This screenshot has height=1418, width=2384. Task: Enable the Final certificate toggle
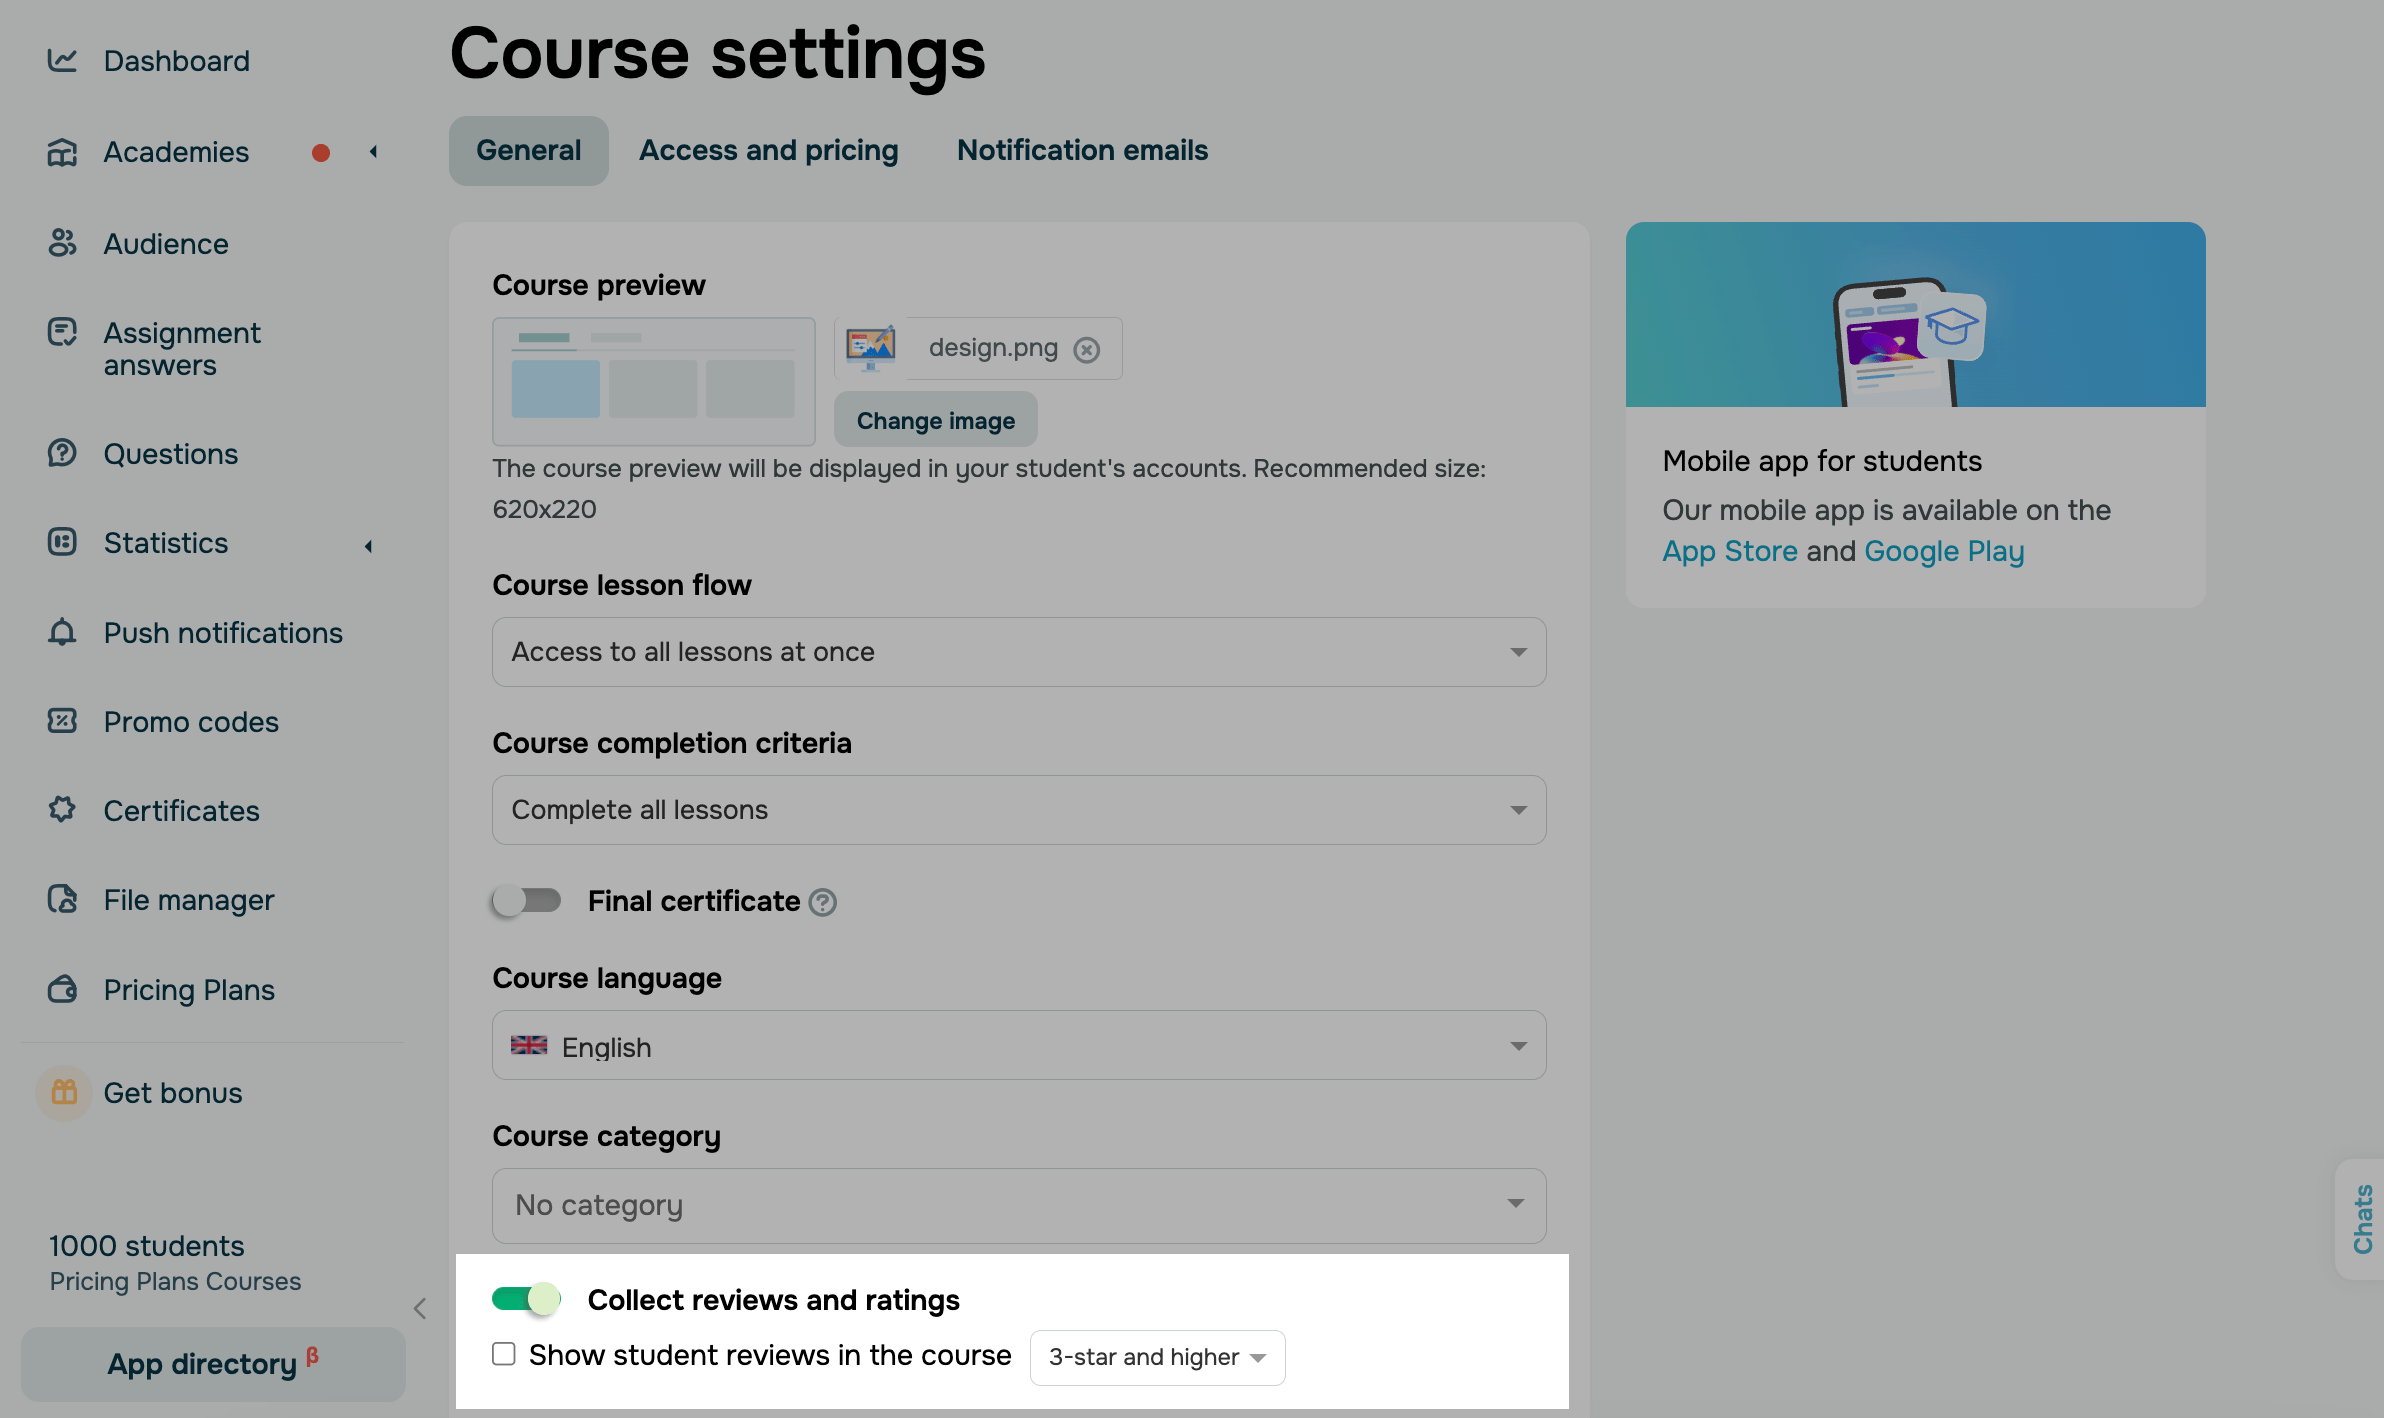526,901
